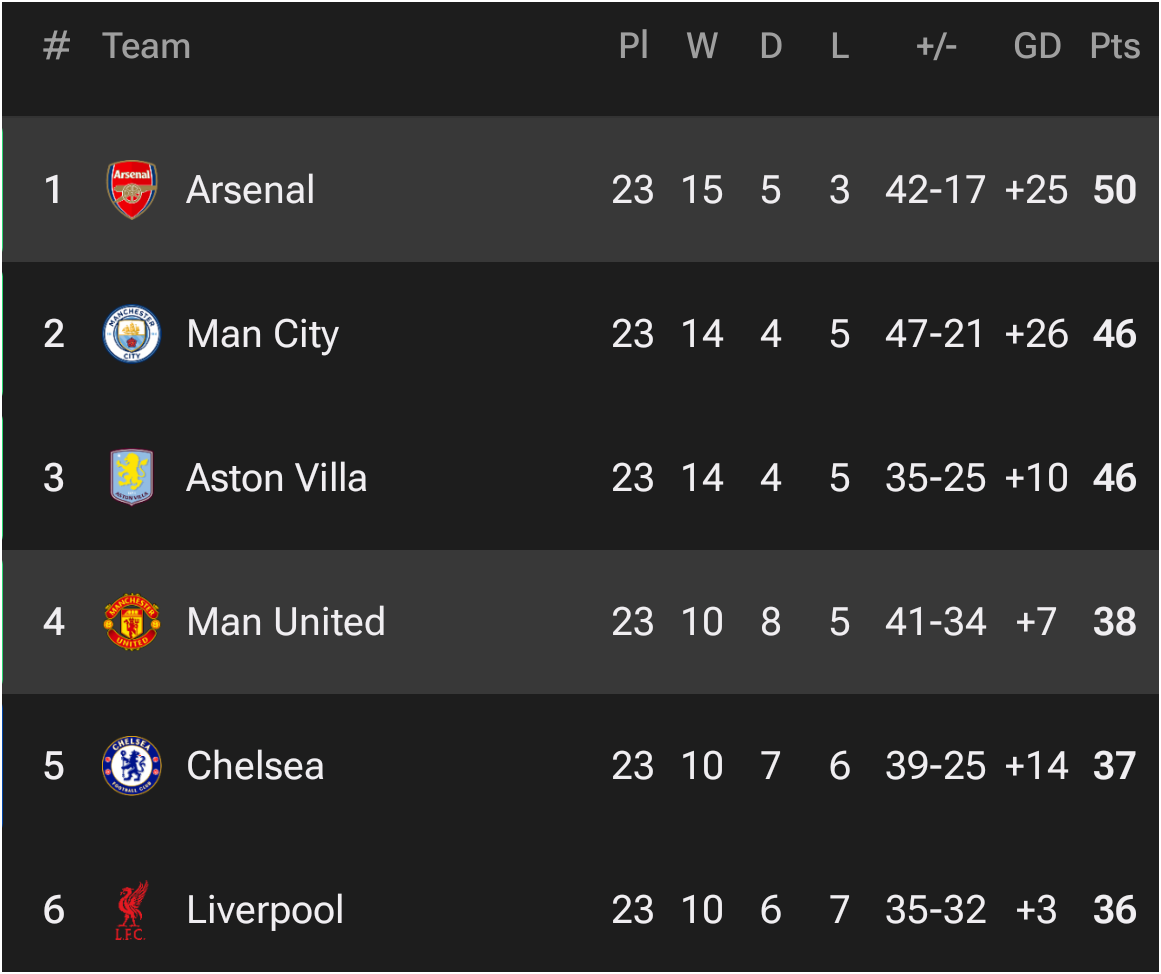Select the Chelsea team name
This screenshot has width=1161, height=974.
pyautogui.click(x=255, y=766)
